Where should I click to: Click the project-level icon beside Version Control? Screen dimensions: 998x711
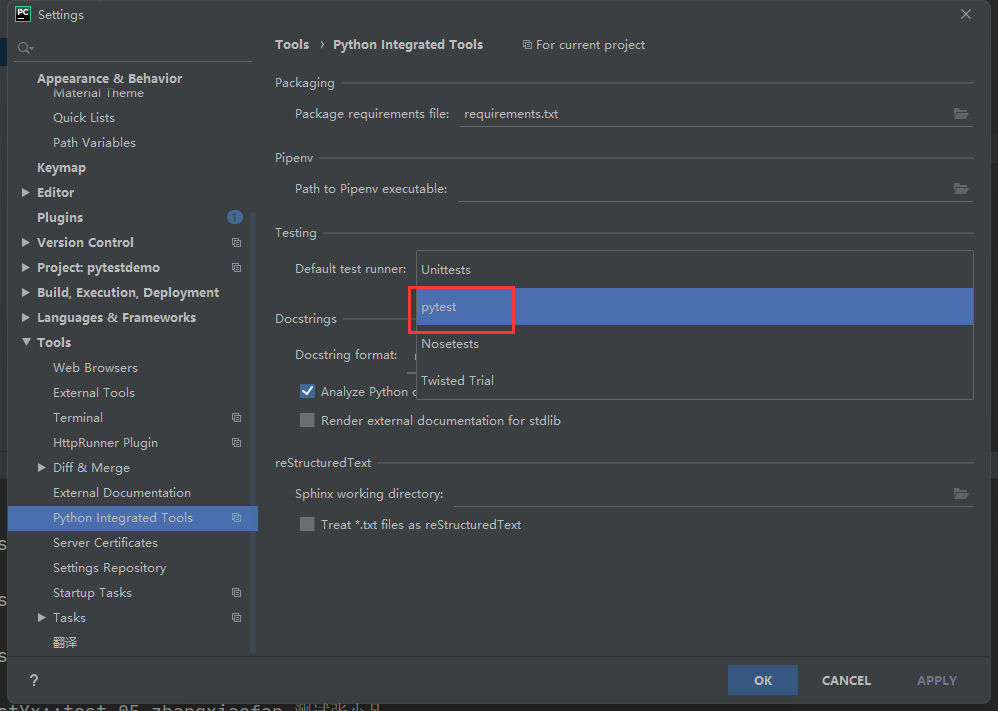pyautogui.click(x=236, y=243)
